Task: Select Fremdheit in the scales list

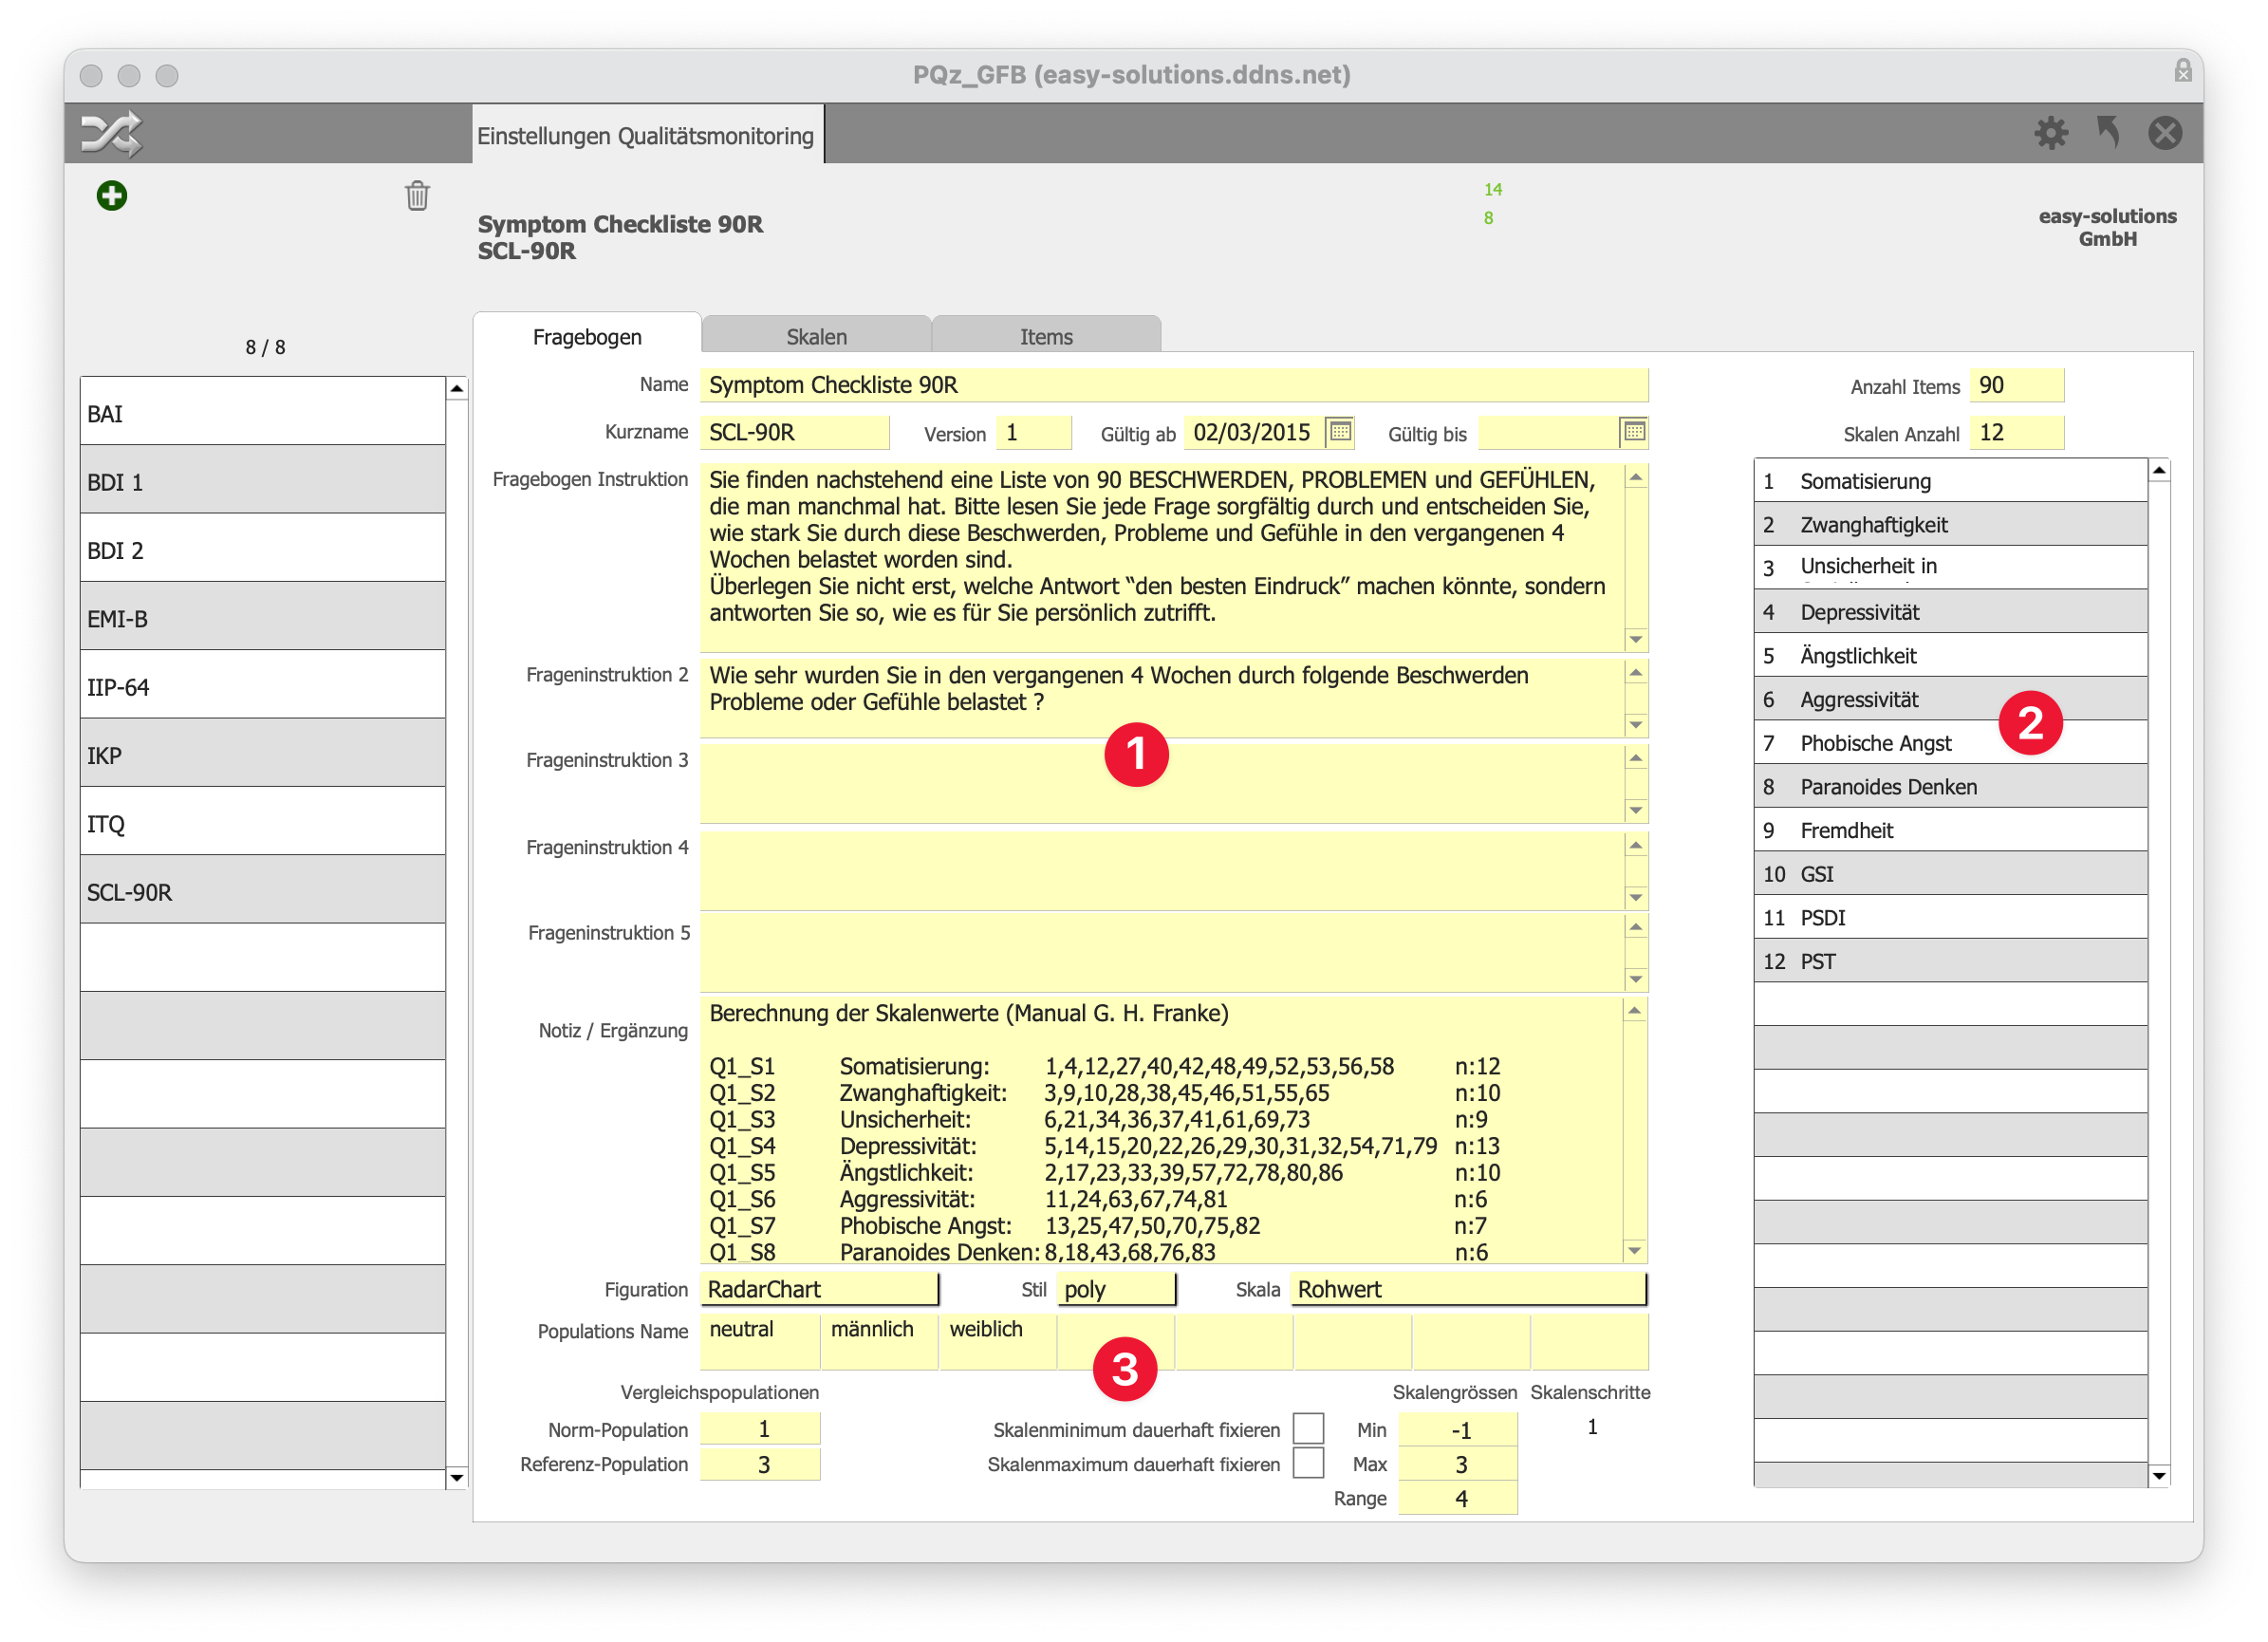Action: tap(1950, 830)
